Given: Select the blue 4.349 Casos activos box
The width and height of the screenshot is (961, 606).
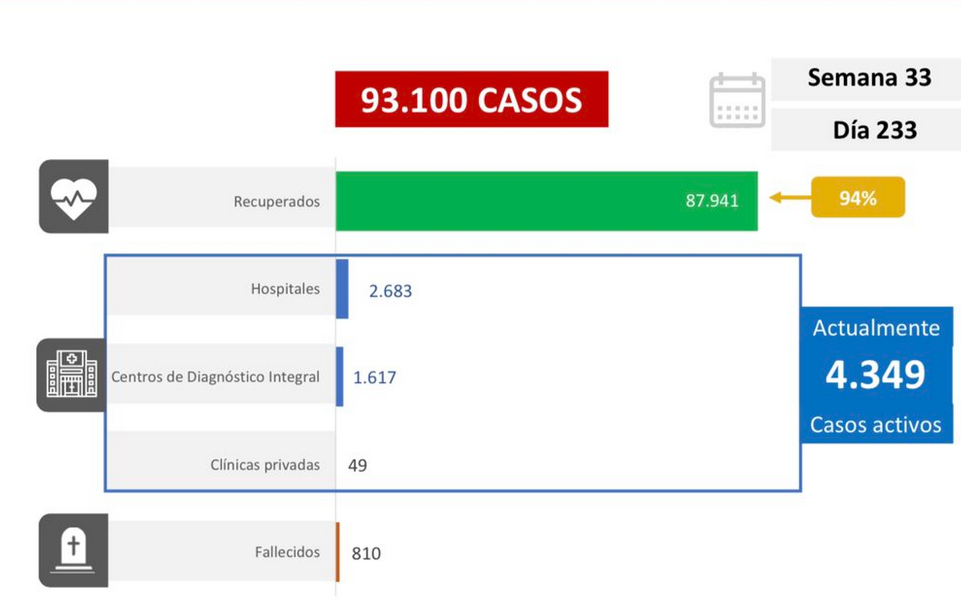Looking at the screenshot, I should (876, 375).
